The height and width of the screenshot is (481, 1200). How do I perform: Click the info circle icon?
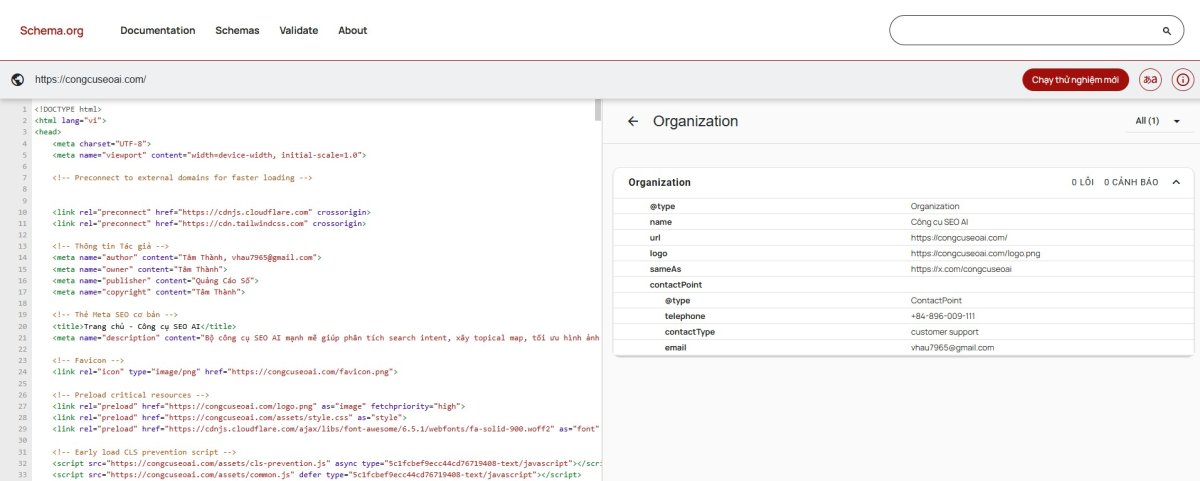point(1183,80)
